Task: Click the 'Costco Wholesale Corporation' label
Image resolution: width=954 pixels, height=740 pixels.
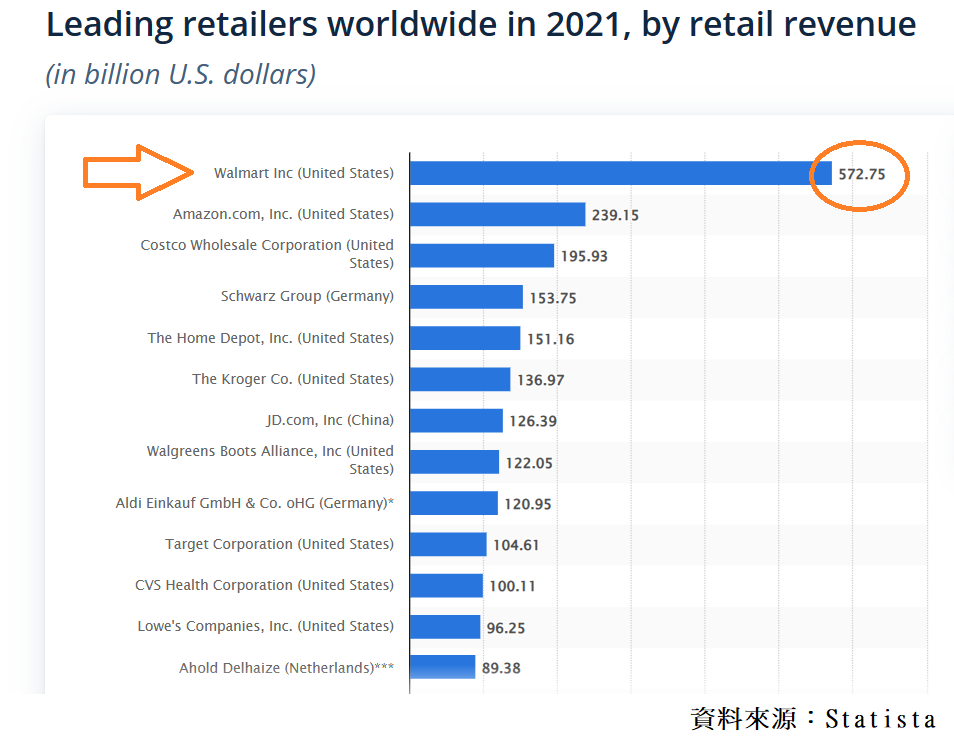Action: coord(266,254)
